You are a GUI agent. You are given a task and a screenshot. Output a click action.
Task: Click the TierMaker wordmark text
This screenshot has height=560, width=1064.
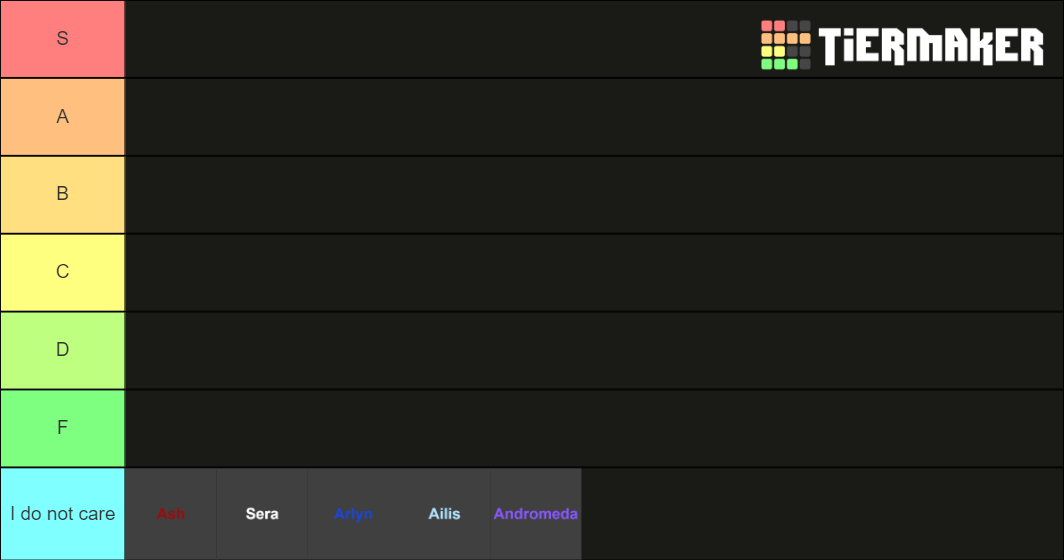(x=931, y=46)
